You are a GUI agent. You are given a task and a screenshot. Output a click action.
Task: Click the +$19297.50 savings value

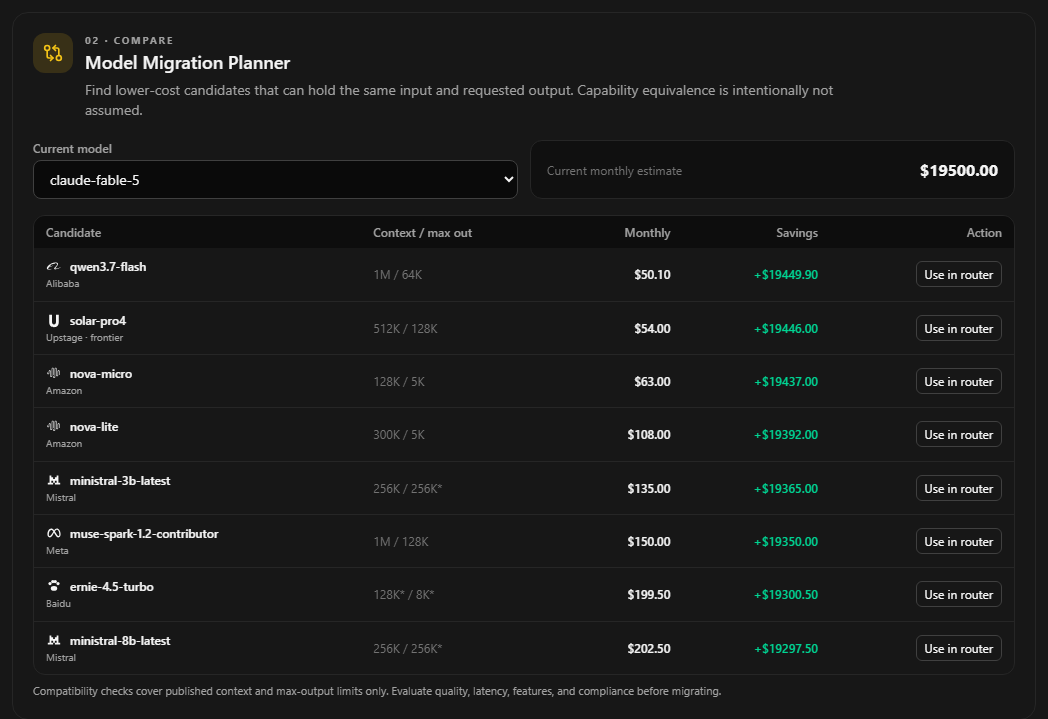(786, 648)
